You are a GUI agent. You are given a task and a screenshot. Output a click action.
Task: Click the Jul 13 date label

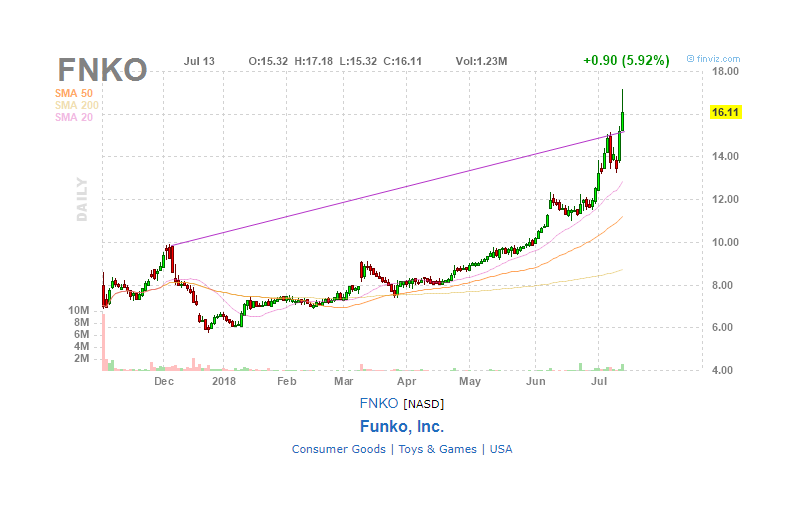(x=199, y=61)
